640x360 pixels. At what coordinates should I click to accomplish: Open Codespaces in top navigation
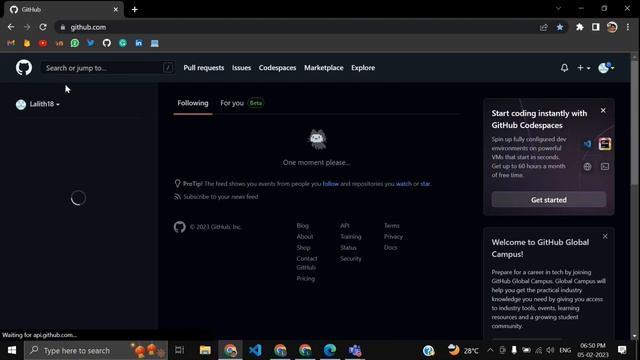(x=277, y=68)
